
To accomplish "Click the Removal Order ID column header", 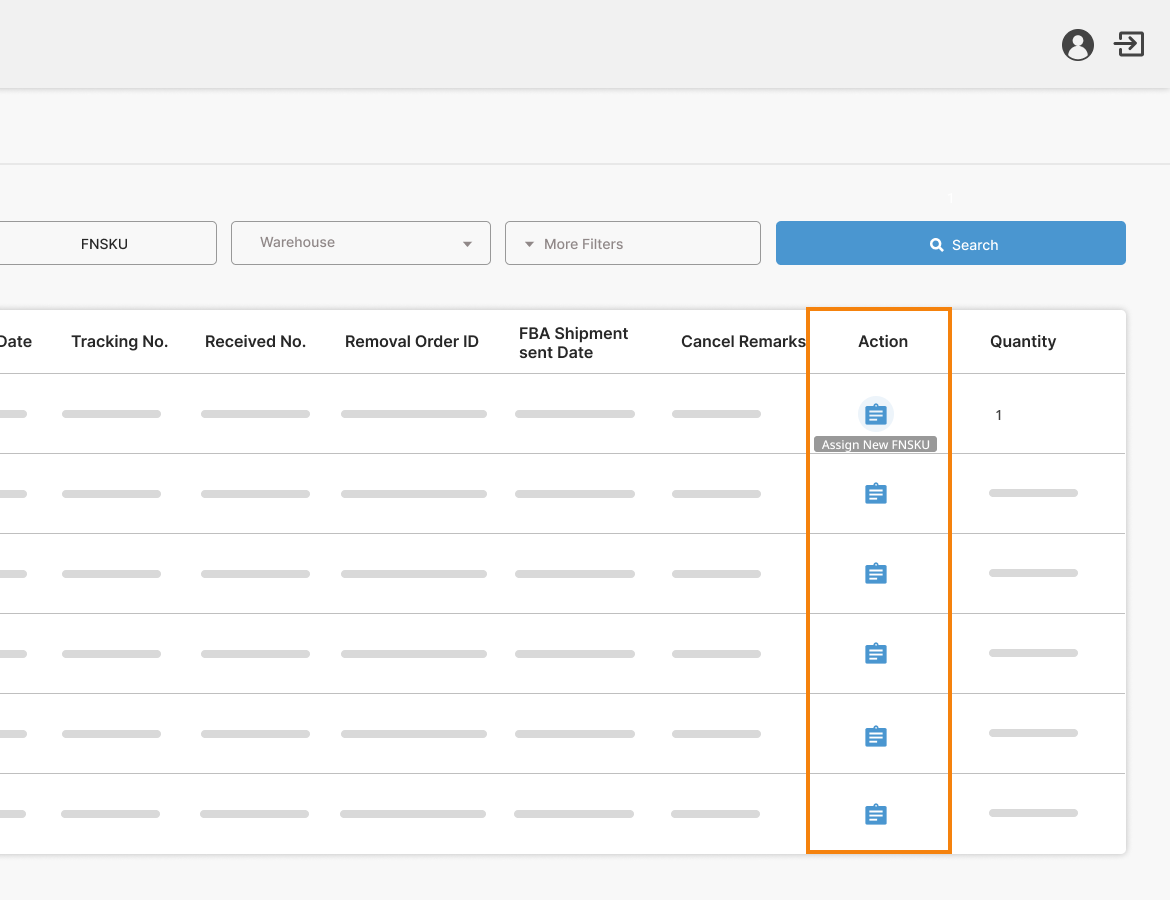I will point(411,342).
